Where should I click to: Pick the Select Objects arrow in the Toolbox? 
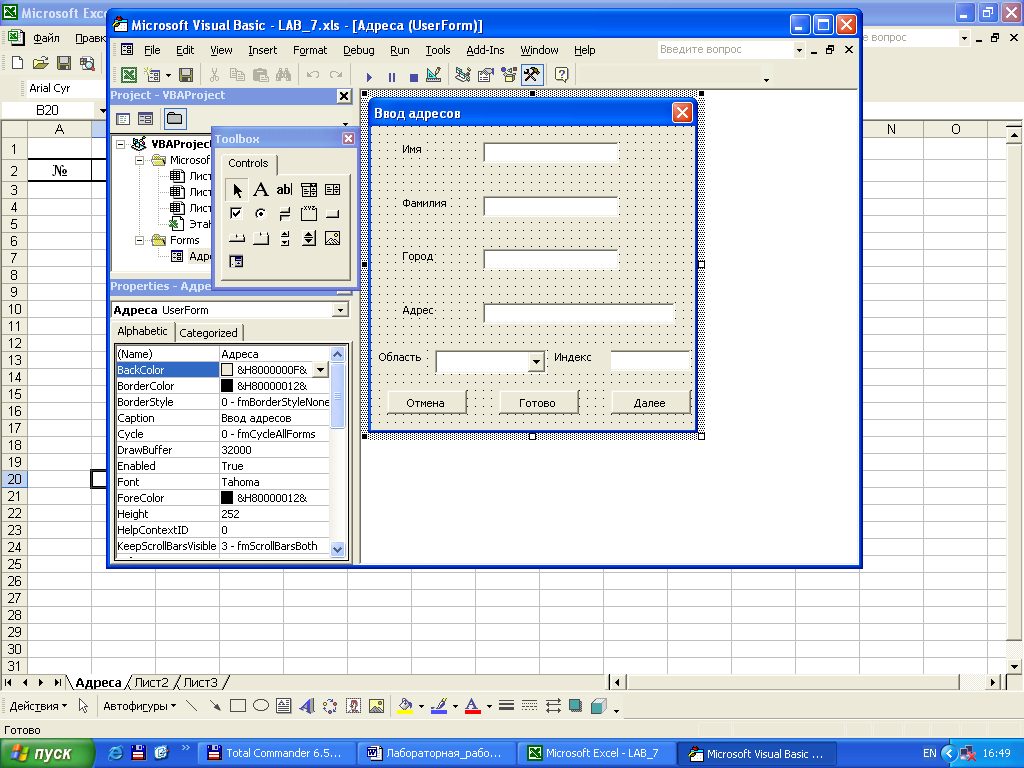click(x=236, y=190)
